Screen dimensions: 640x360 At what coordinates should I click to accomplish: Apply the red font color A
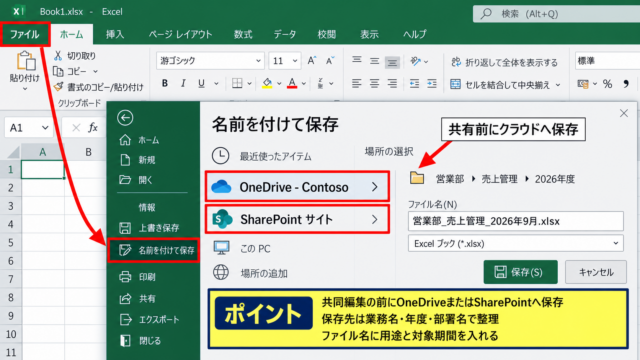292,84
